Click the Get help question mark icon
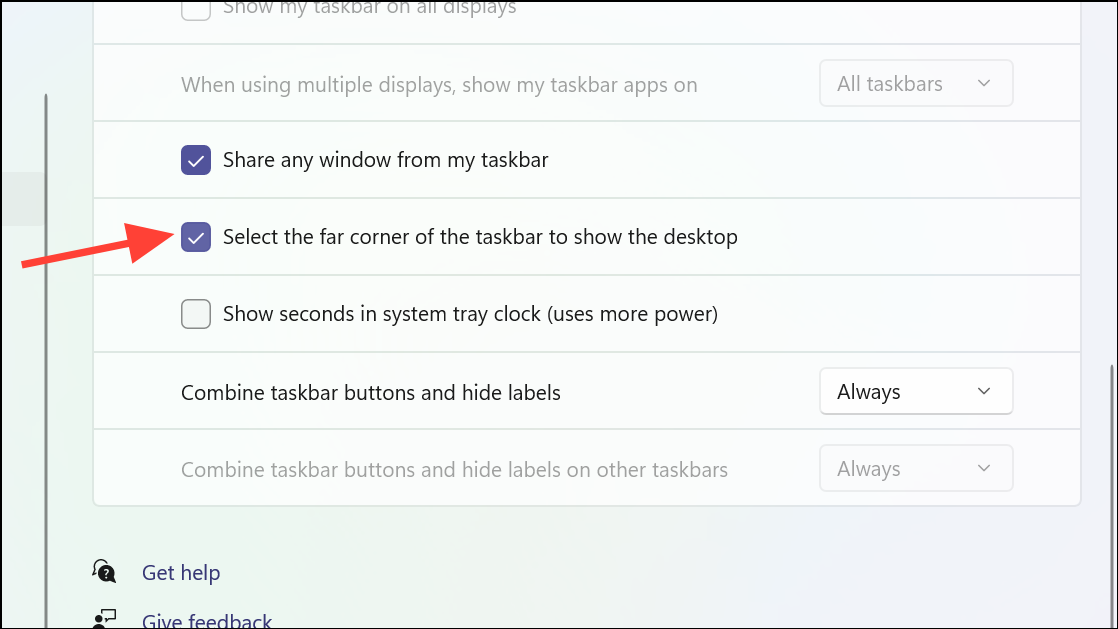This screenshot has height=629, width=1118. 104,570
